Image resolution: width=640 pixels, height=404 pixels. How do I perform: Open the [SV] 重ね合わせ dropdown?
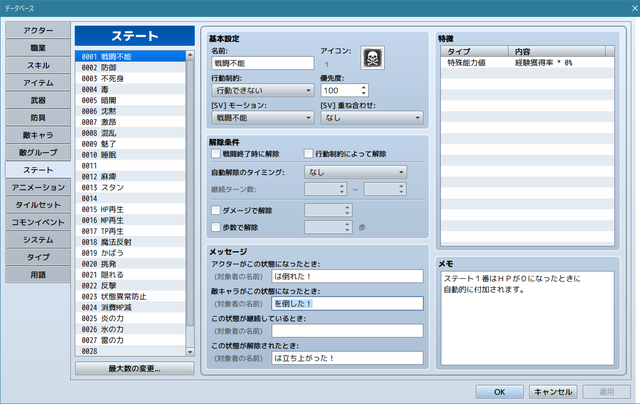point(372,118)
